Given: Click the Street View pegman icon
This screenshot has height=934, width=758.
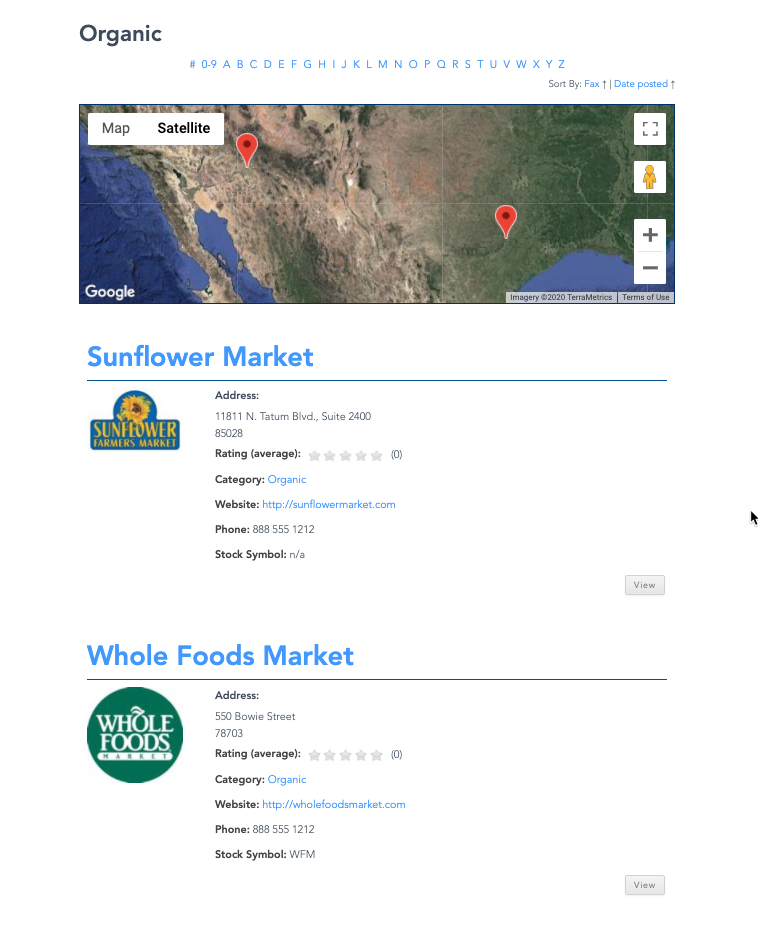Looking at the screenshot, I should [x=650, y=177].
